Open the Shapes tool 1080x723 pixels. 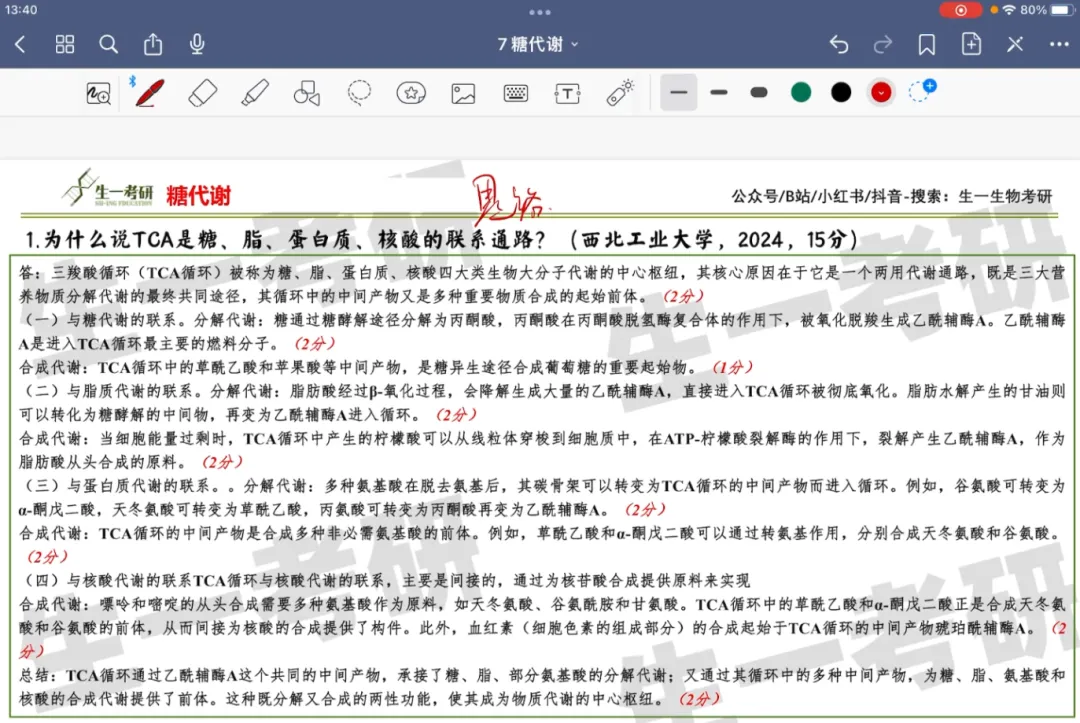point(307,91)
